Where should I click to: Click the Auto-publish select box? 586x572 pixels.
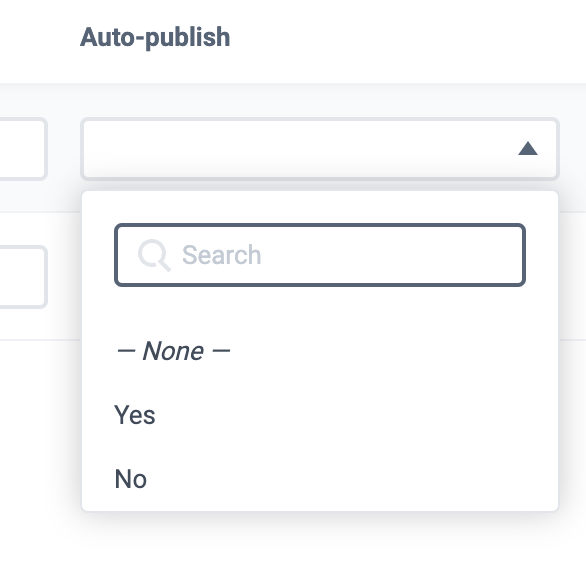320,149
